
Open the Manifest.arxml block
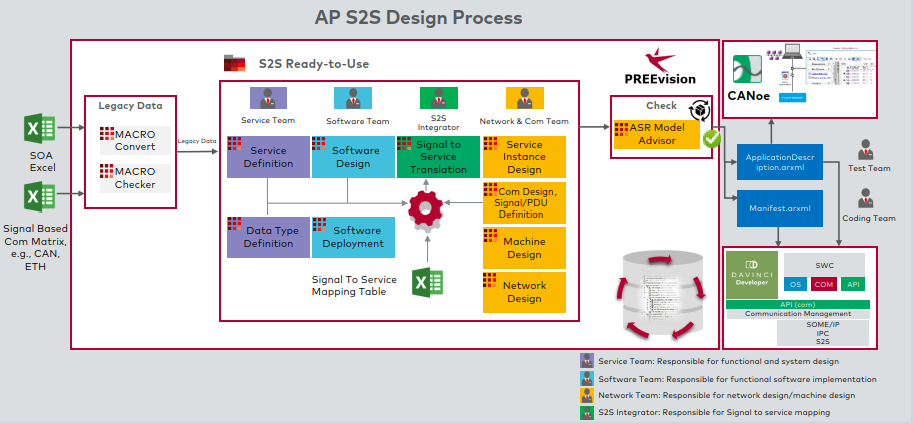[780, 208]
